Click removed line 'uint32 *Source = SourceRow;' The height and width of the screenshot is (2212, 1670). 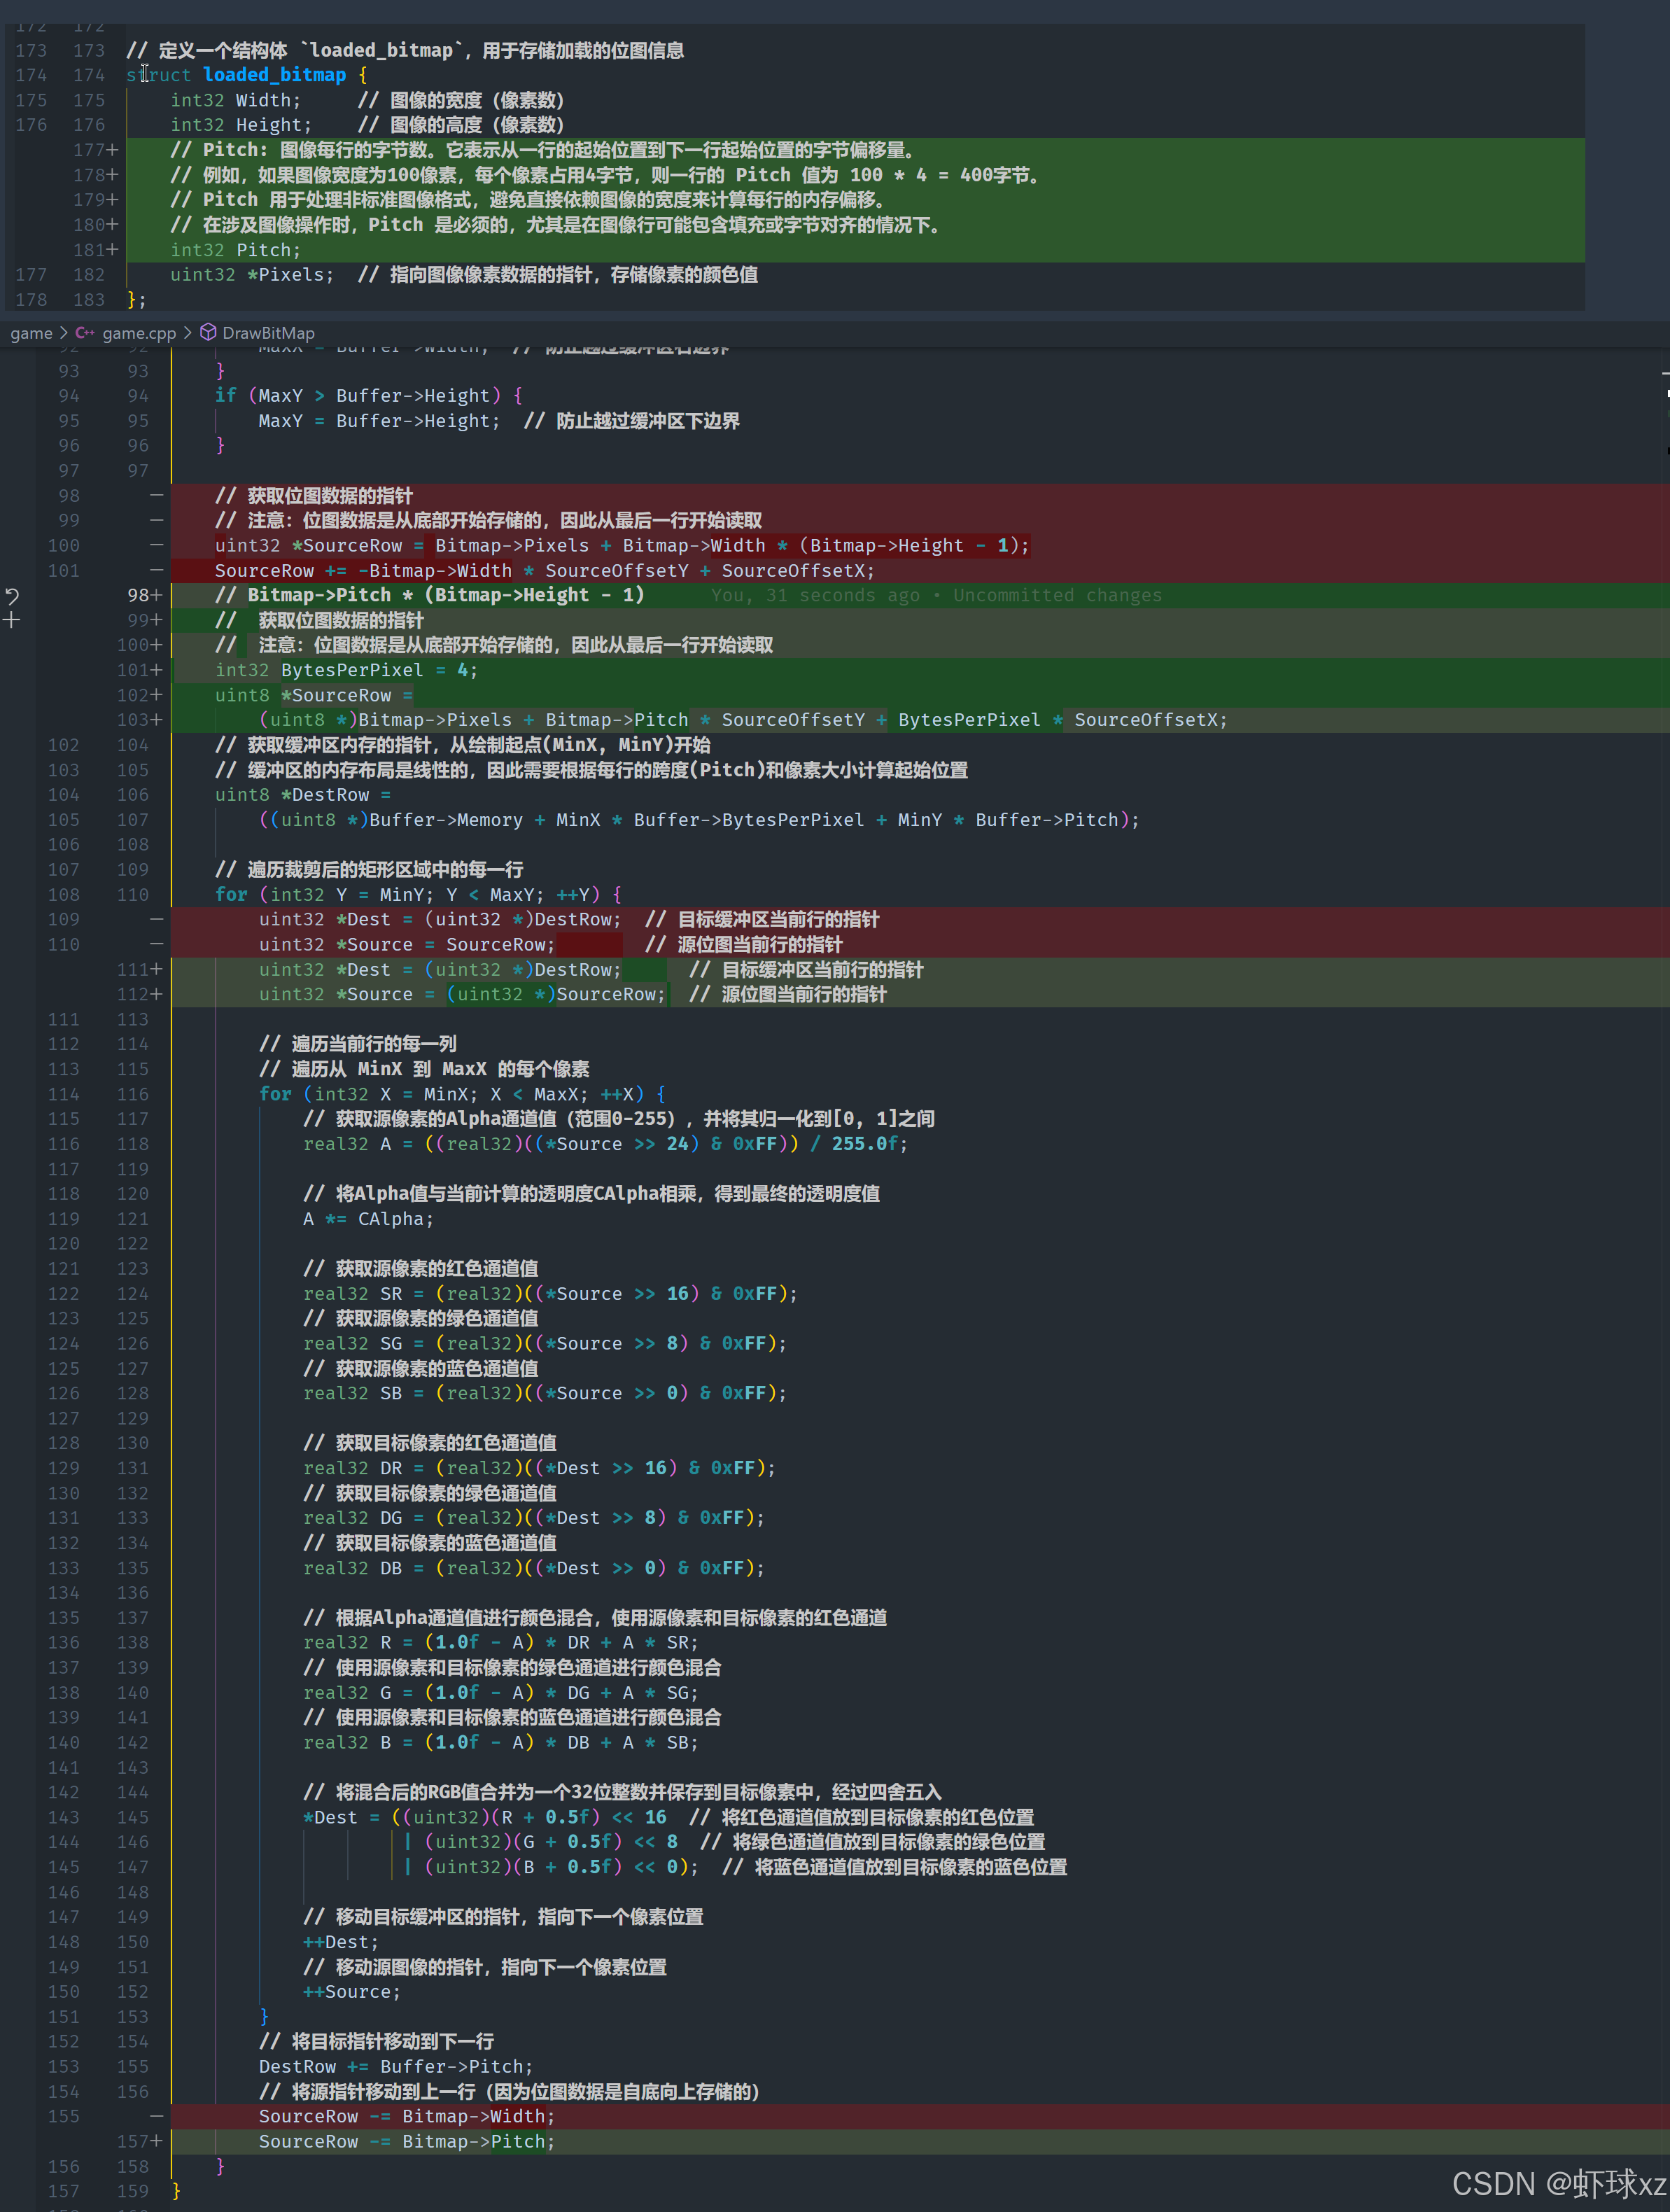click(407, 945)
